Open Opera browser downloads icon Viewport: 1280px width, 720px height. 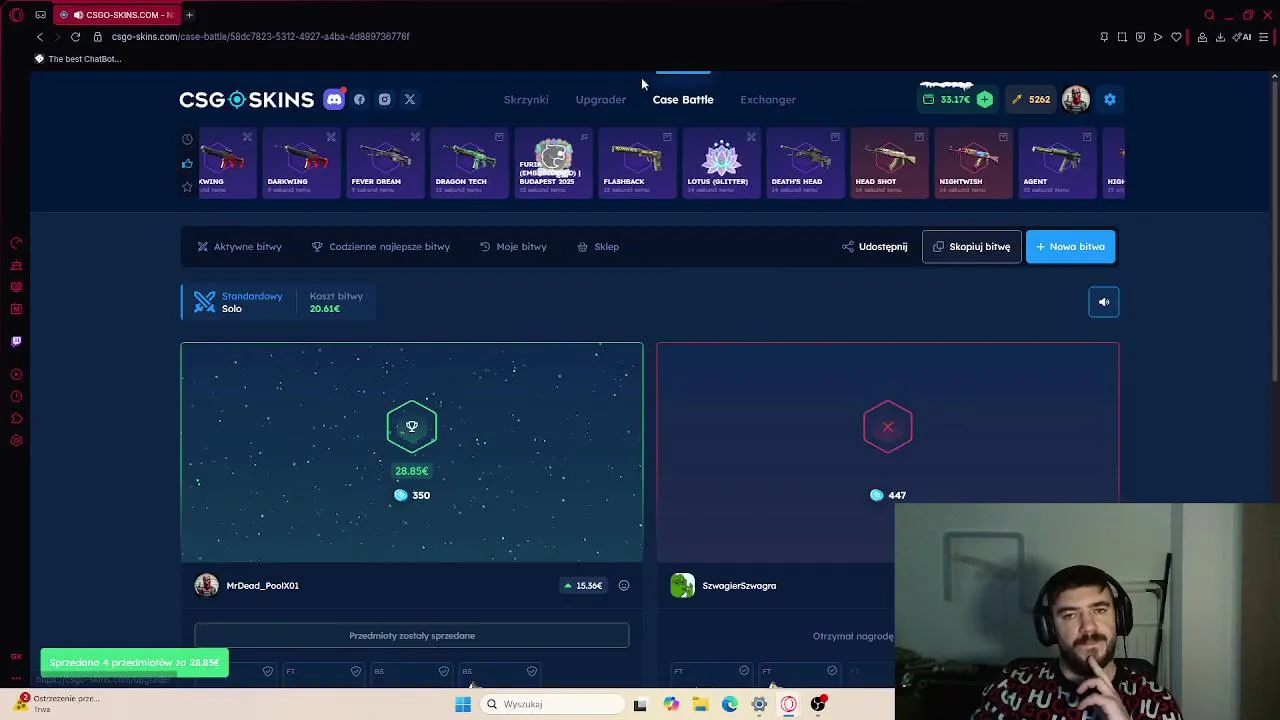coord(1220,37)
